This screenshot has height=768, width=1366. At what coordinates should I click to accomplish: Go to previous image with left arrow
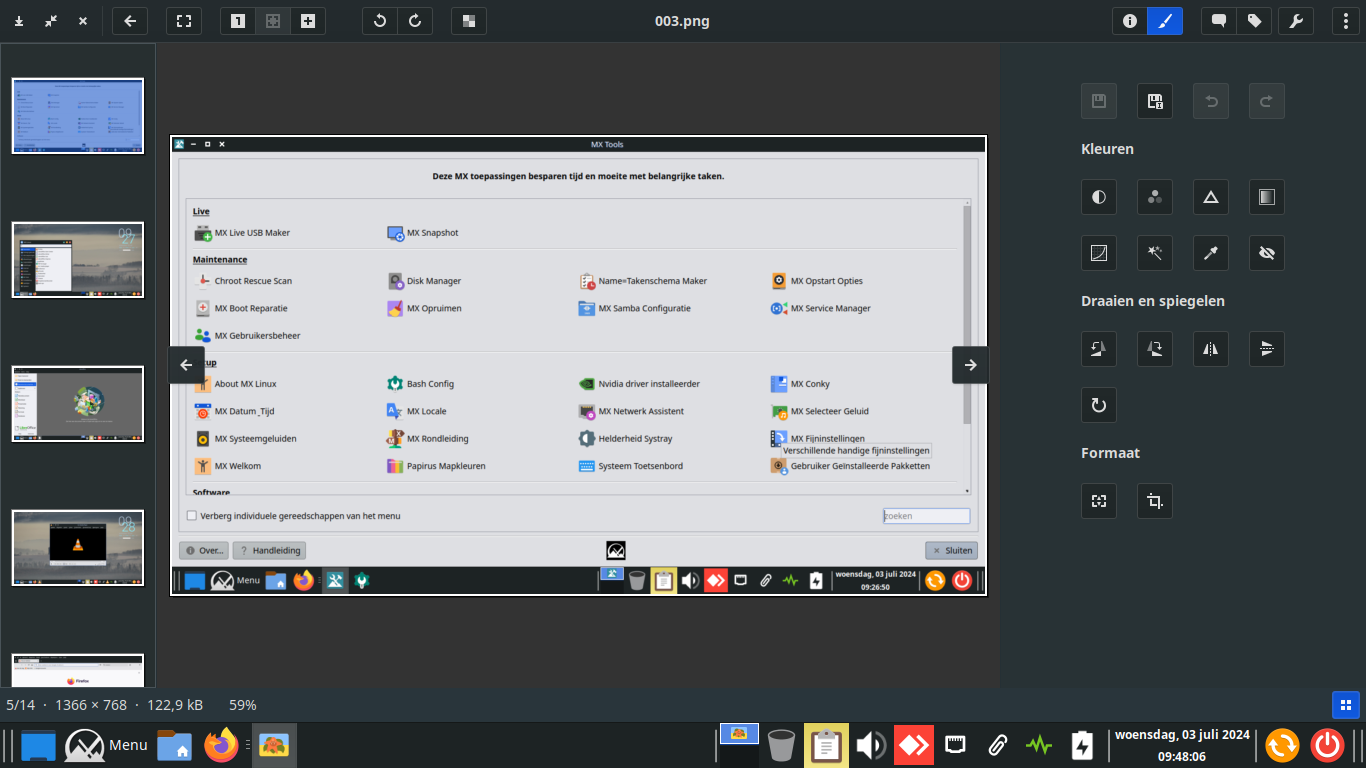186,365
